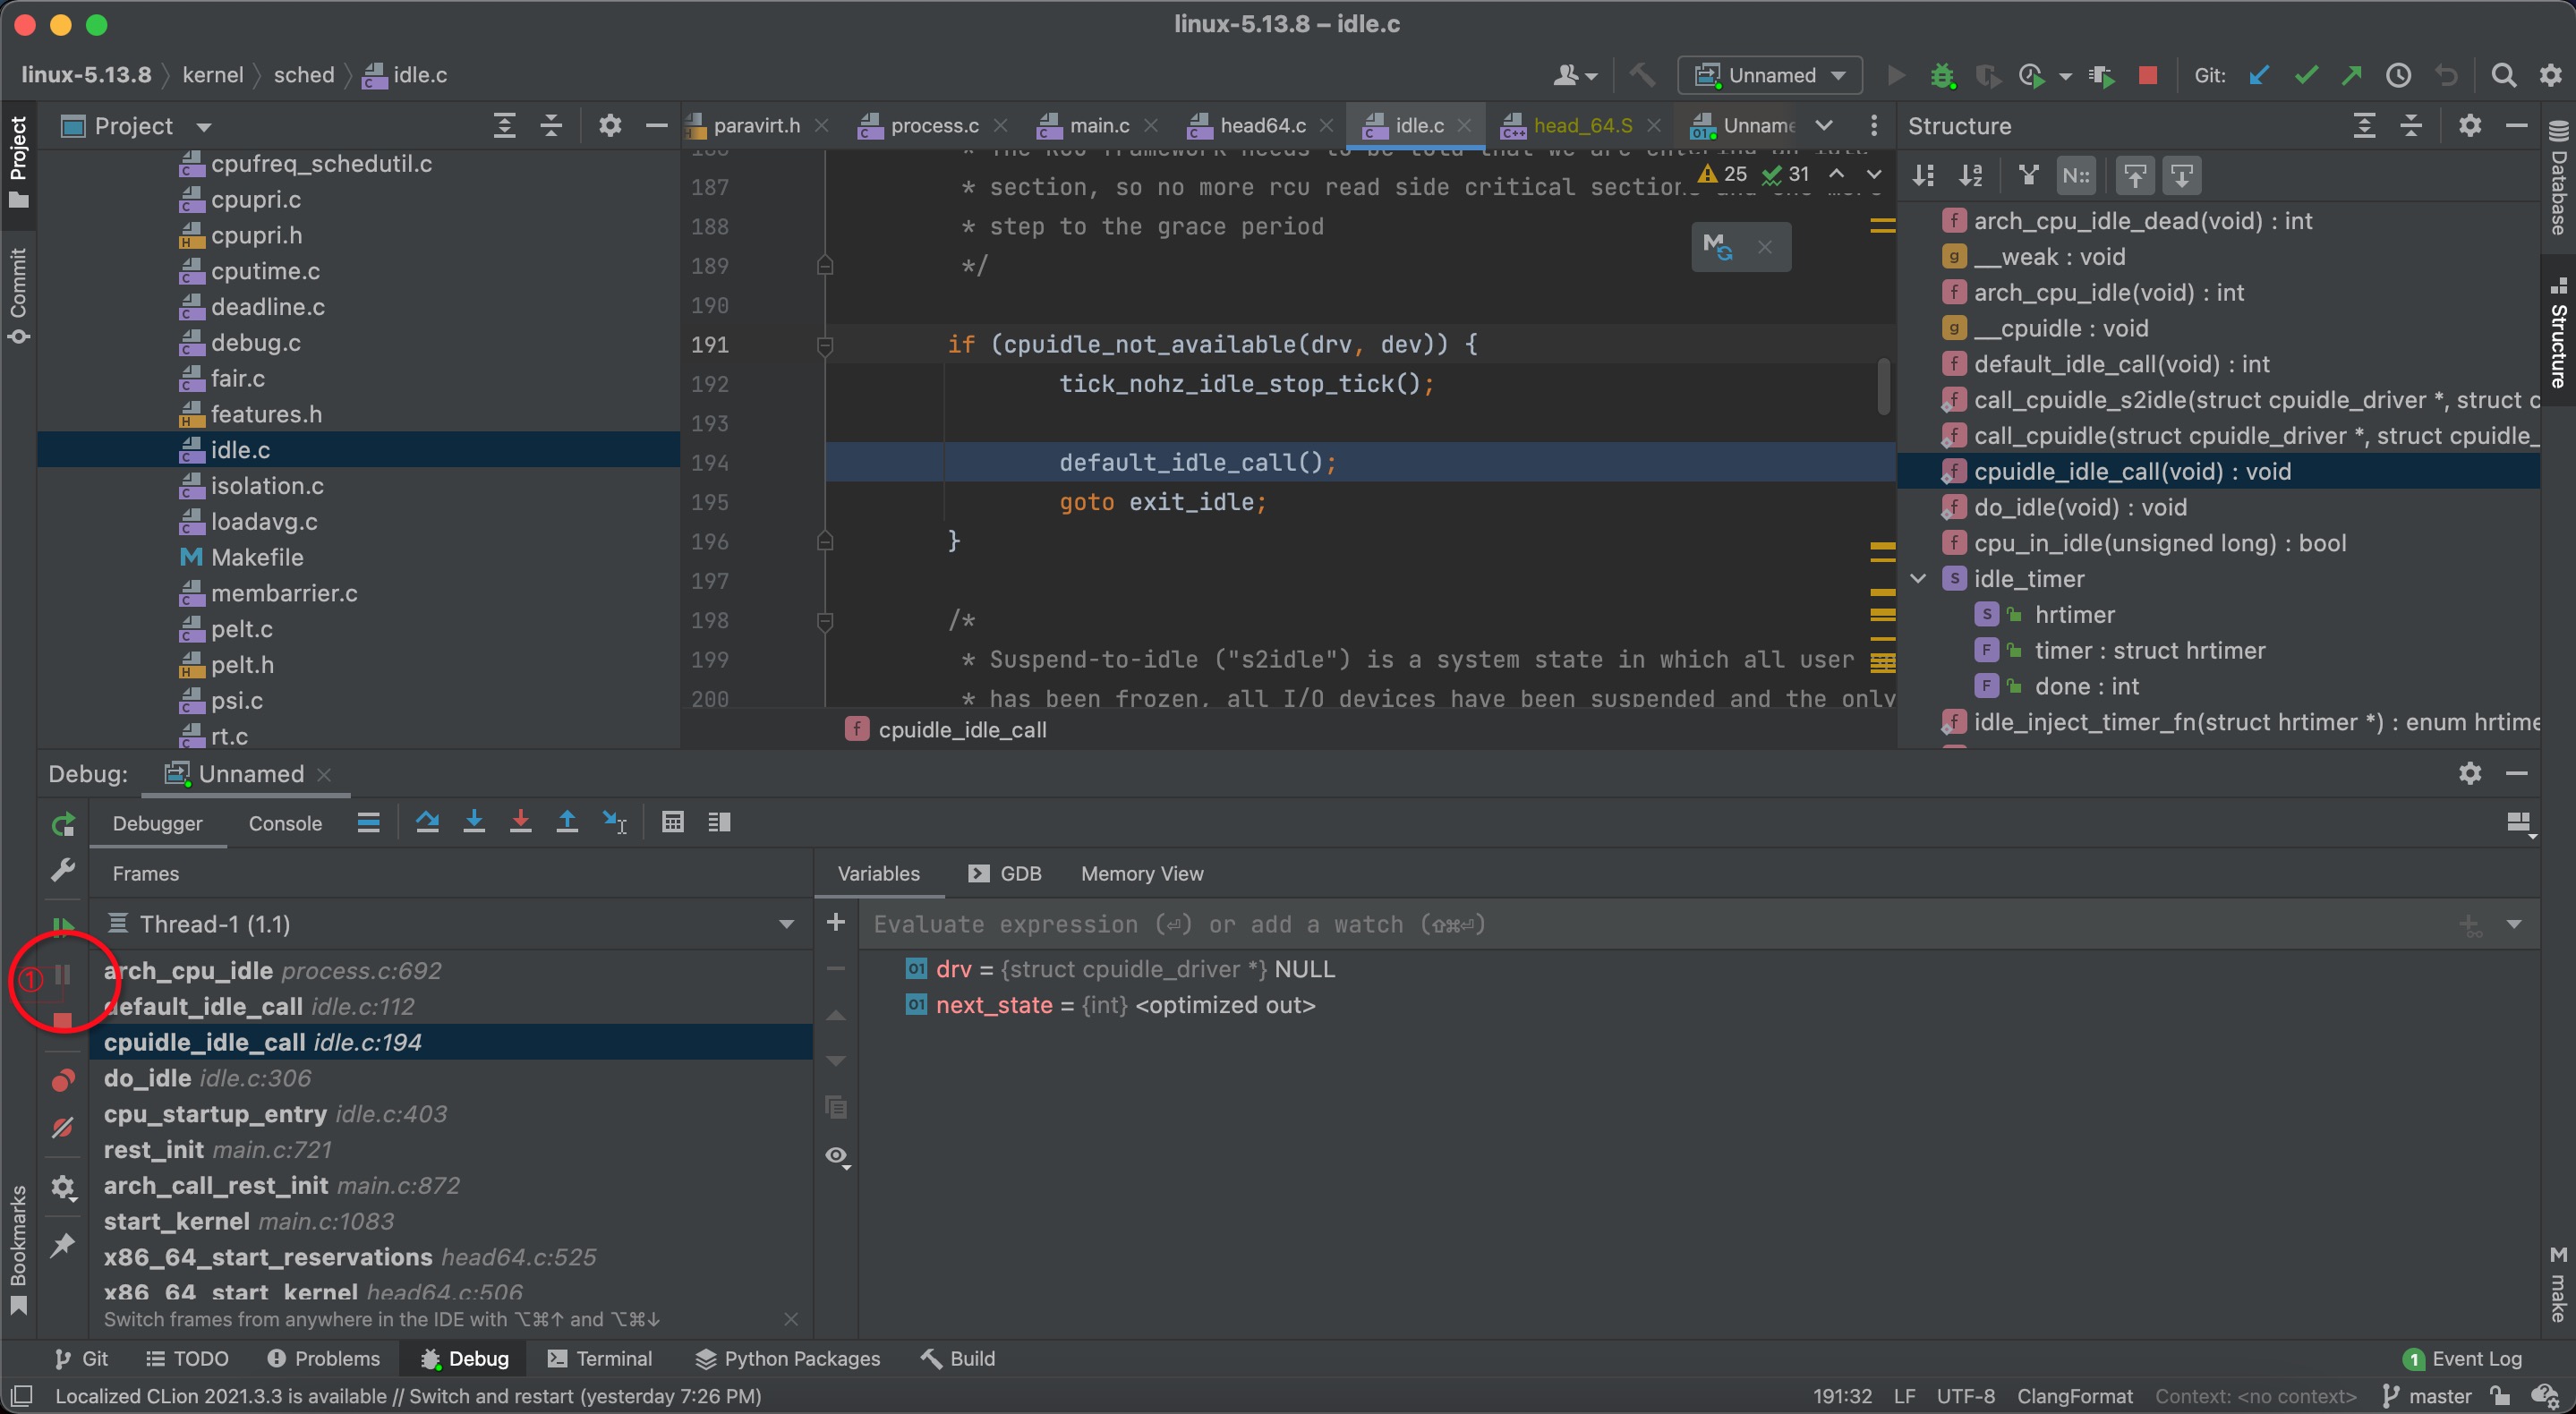This screenshot has height=1414, width=2576.
Task: Click the green Debug bug icon in the top toolbar
Action: pos(1942,75)
